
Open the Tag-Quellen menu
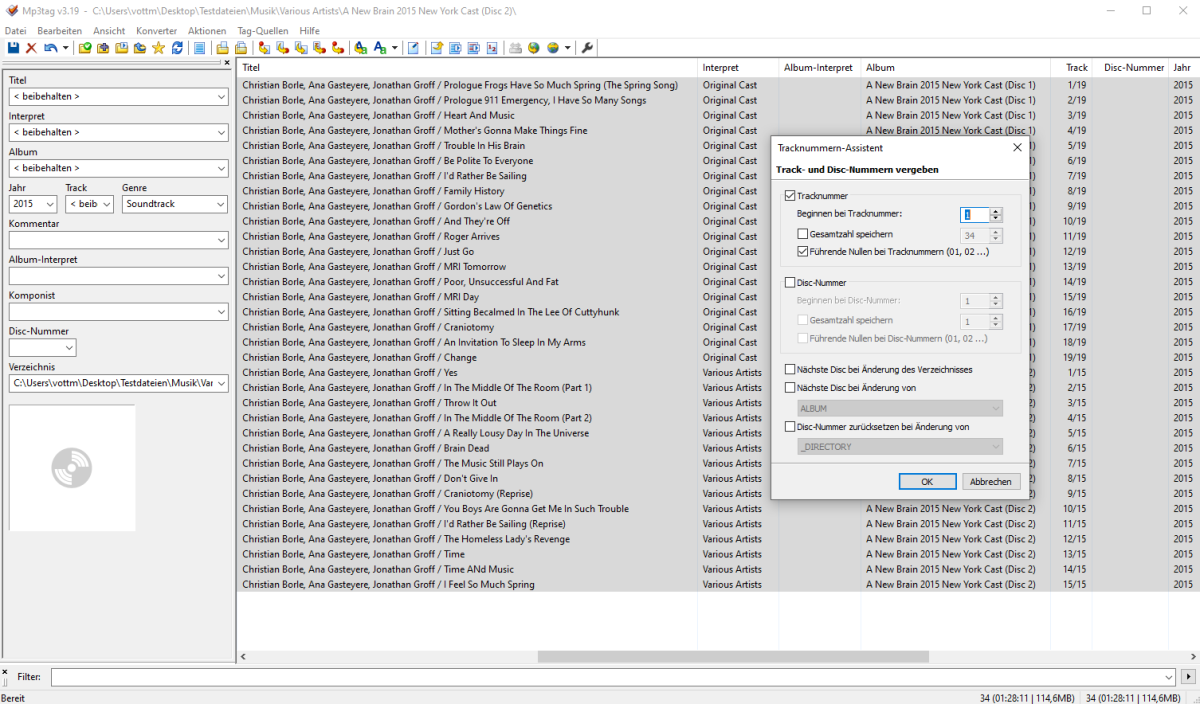click(x=263, y=31)
